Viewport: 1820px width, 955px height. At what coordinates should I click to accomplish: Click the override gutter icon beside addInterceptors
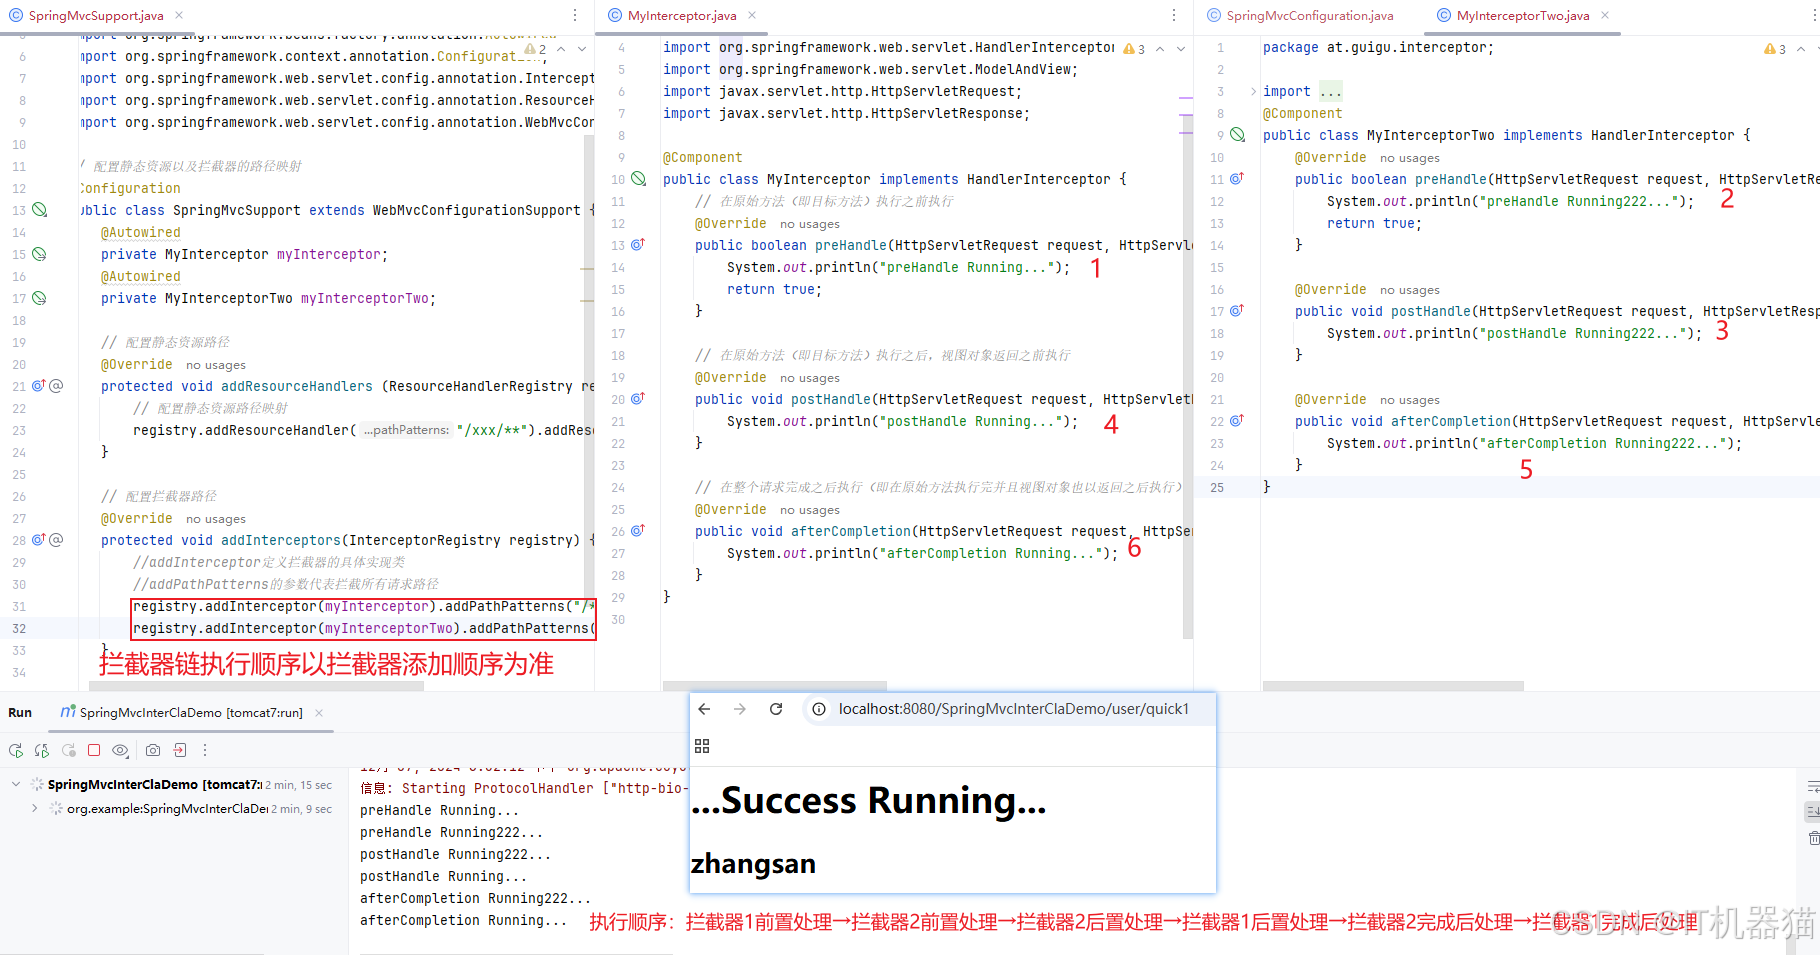point(39,540)
